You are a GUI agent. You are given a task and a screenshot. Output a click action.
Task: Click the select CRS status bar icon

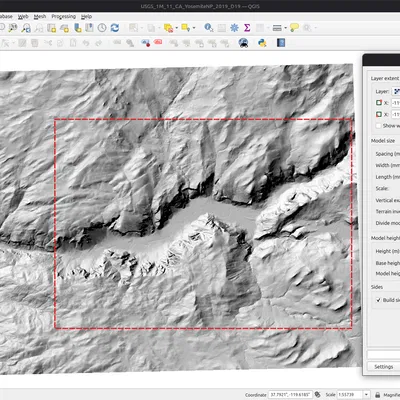coord(318,395)
